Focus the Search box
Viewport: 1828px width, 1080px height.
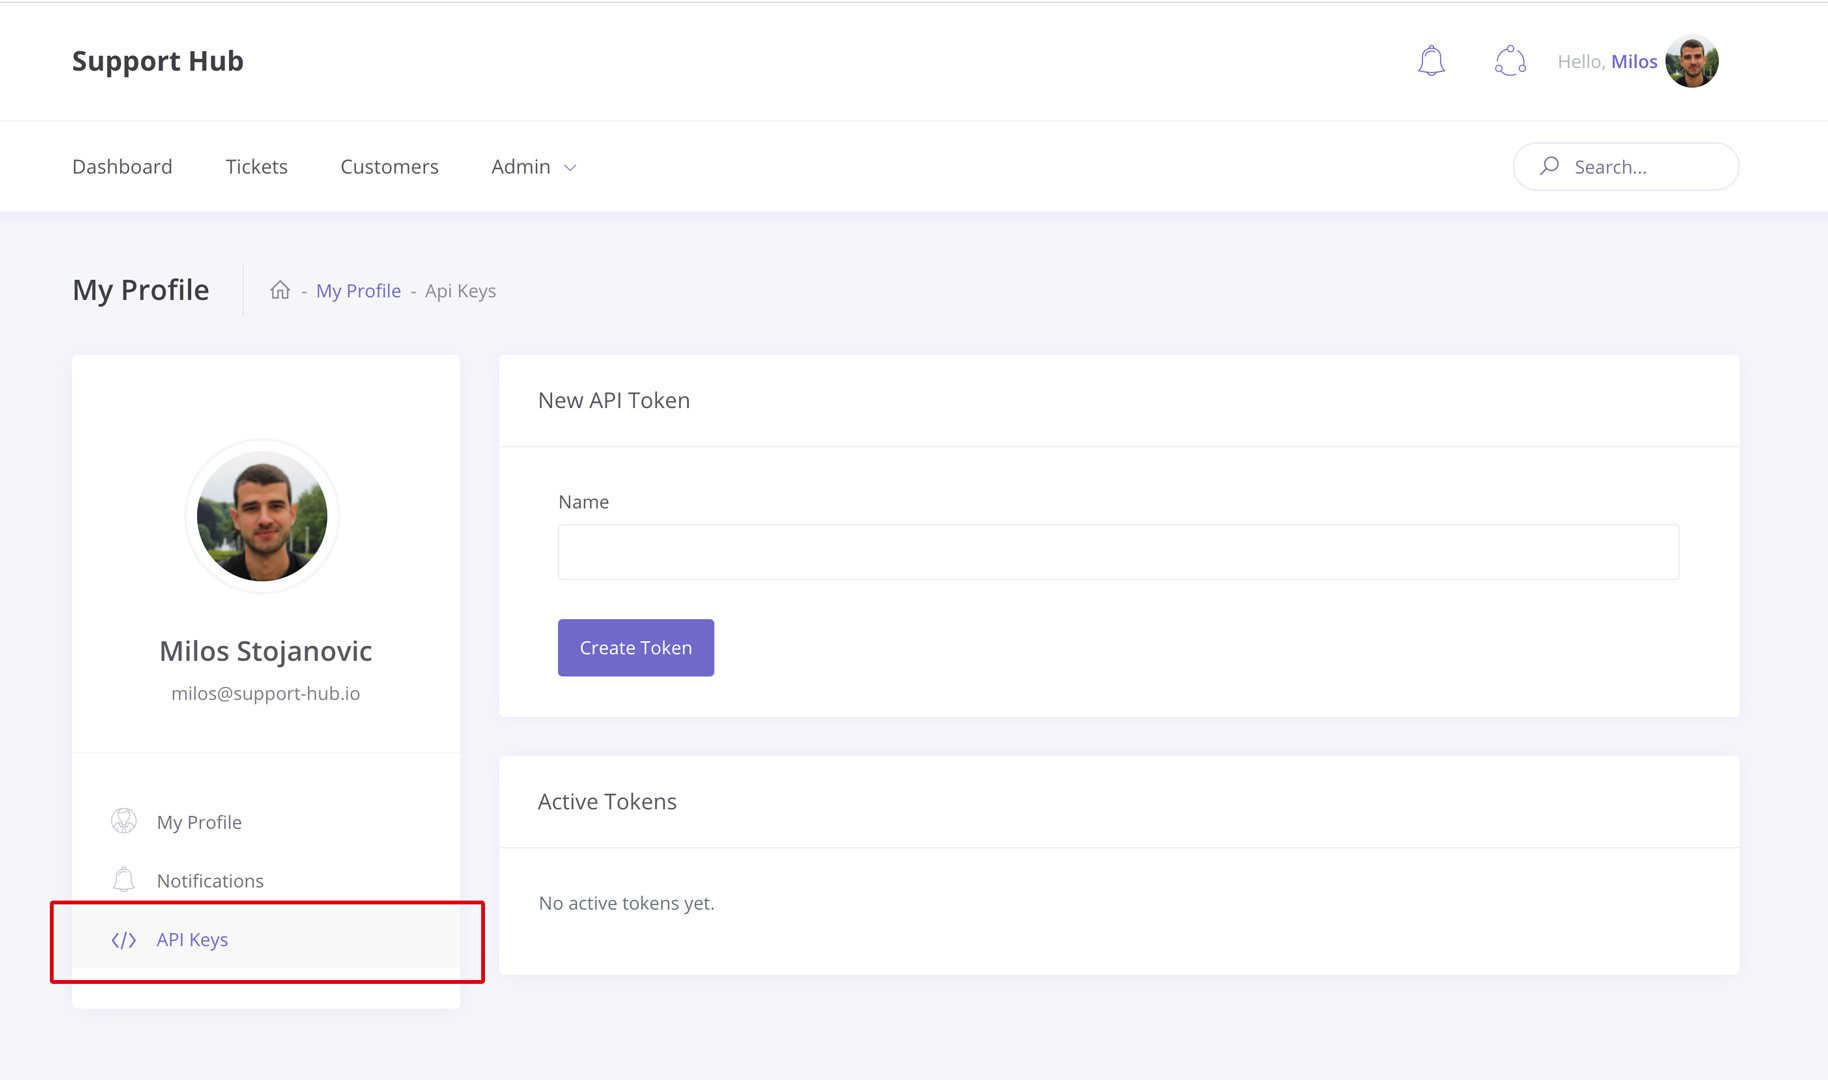[1626, 166]
